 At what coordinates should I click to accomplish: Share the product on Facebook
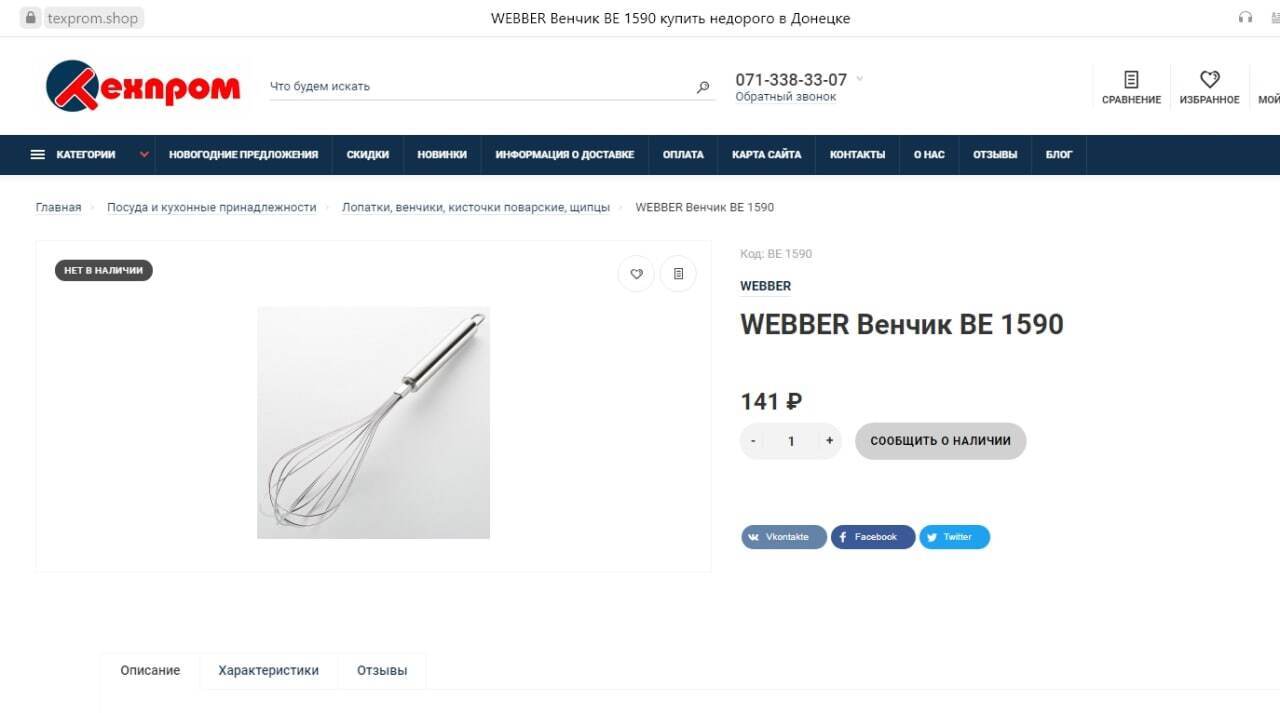point(873,537)
